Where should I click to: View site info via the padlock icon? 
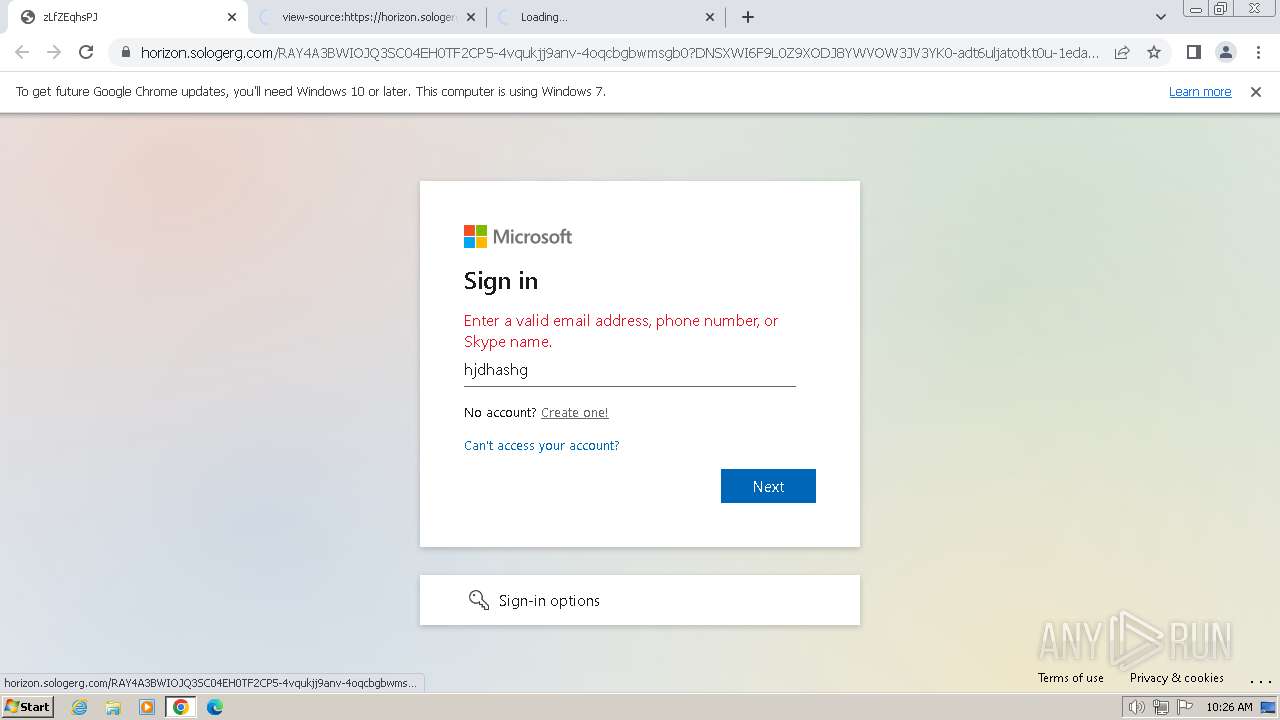click(126, 53)
